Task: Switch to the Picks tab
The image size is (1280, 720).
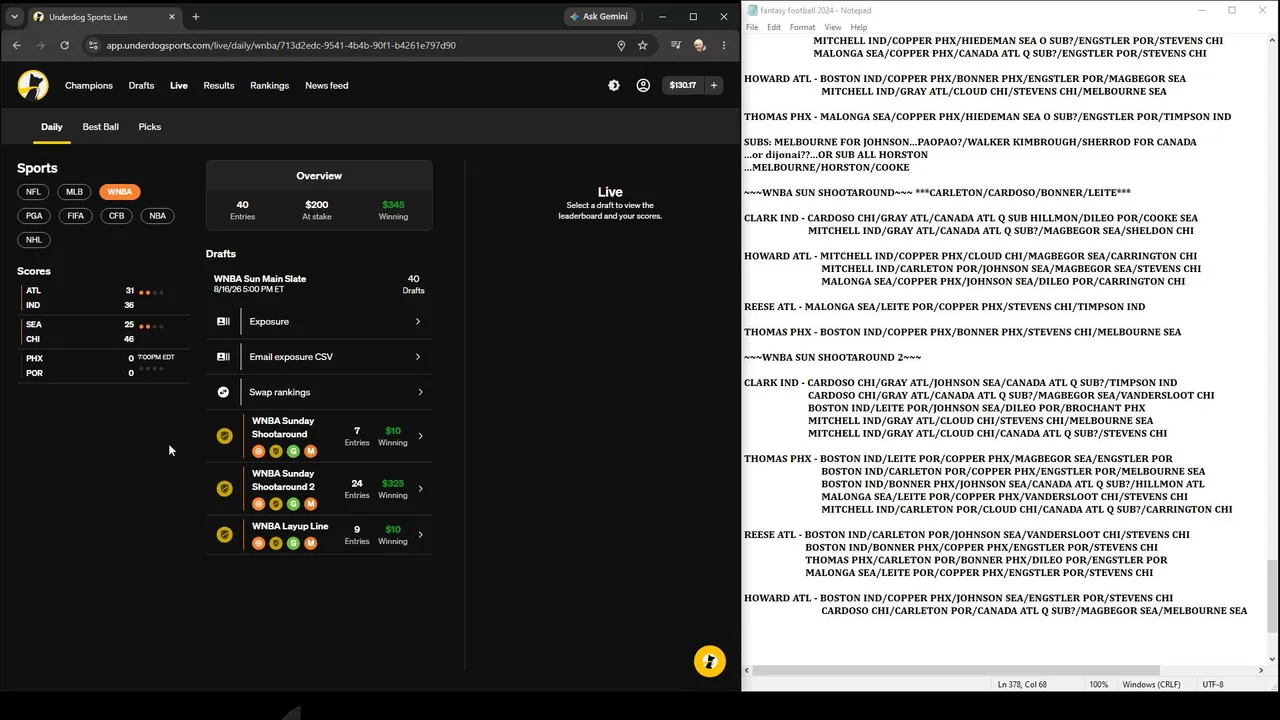Action: 150,127
